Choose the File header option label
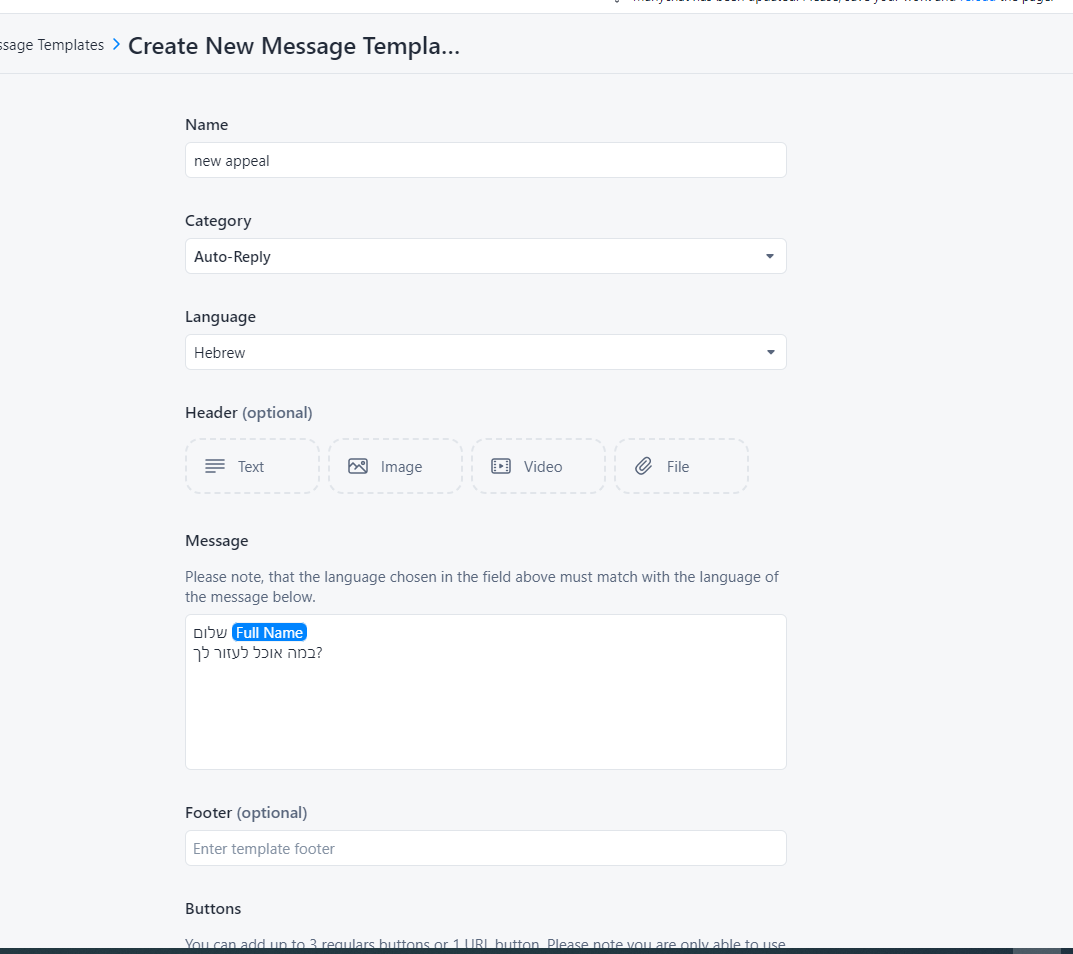Image resolution: width=1073 pixels, height=954 pixels. (678, 467)
